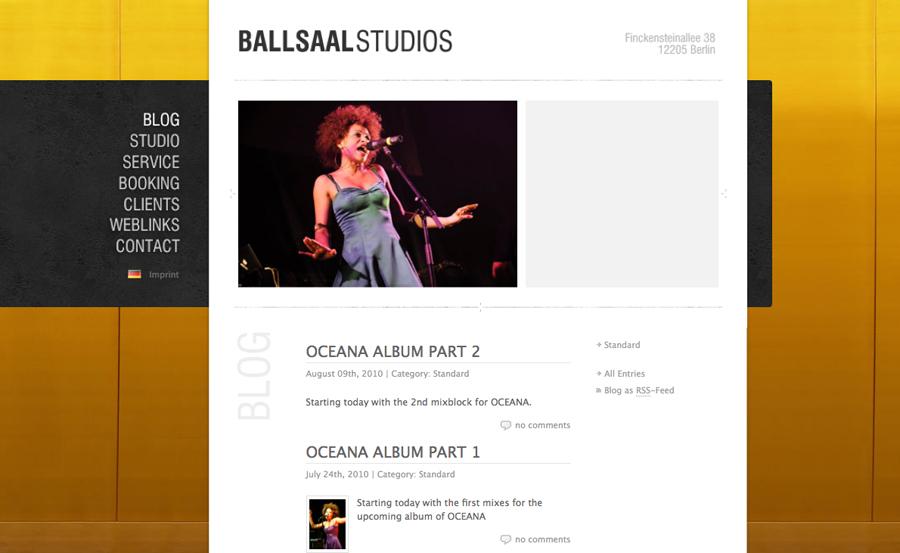
Task: Open the Oceana Album Part 2 post
Action: click(x=393, y=351)
